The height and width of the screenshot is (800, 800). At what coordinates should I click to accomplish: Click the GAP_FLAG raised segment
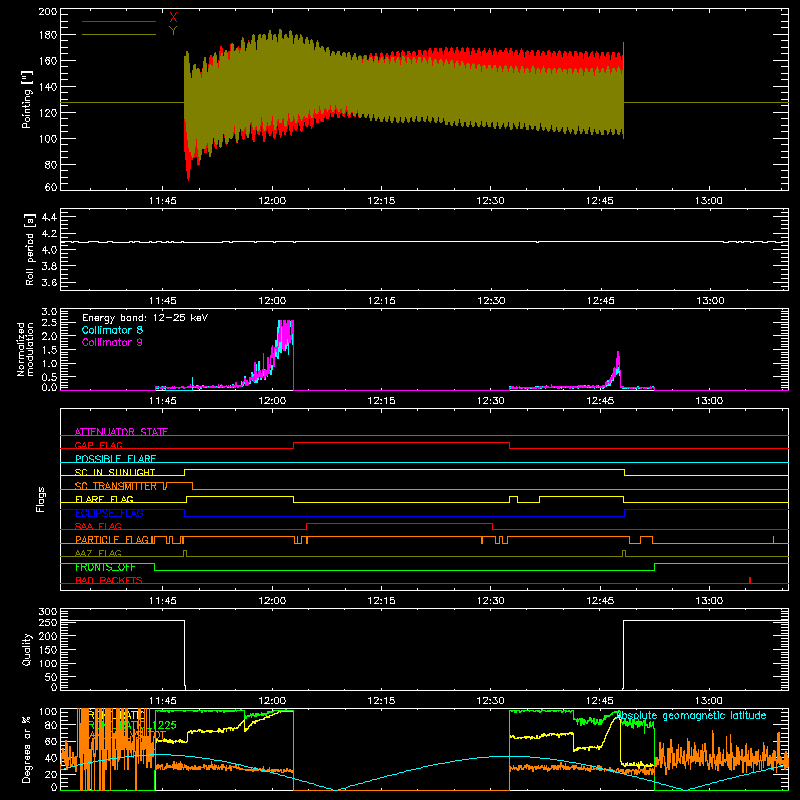402,442
